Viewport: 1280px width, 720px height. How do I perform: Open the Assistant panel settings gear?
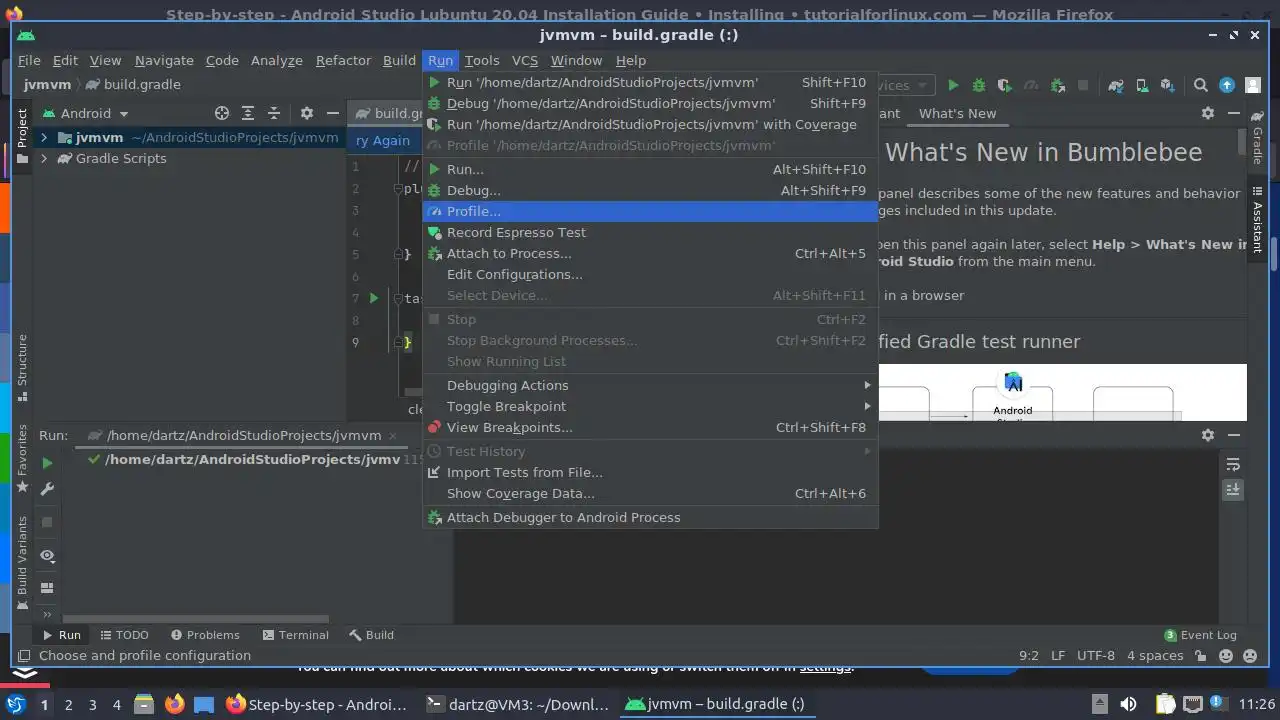1208,113
